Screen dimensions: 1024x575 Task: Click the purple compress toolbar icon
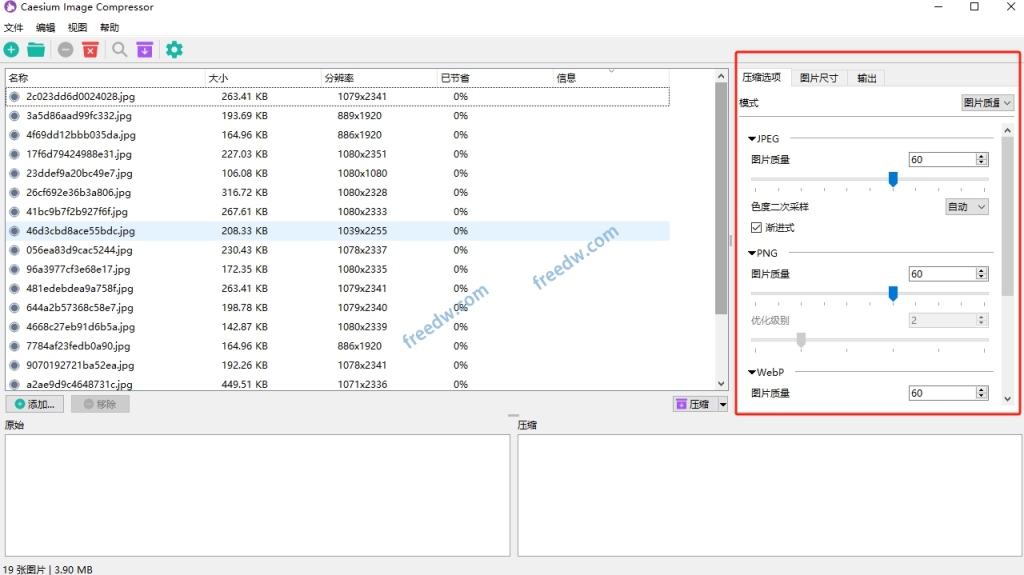(x=144, y=50)
